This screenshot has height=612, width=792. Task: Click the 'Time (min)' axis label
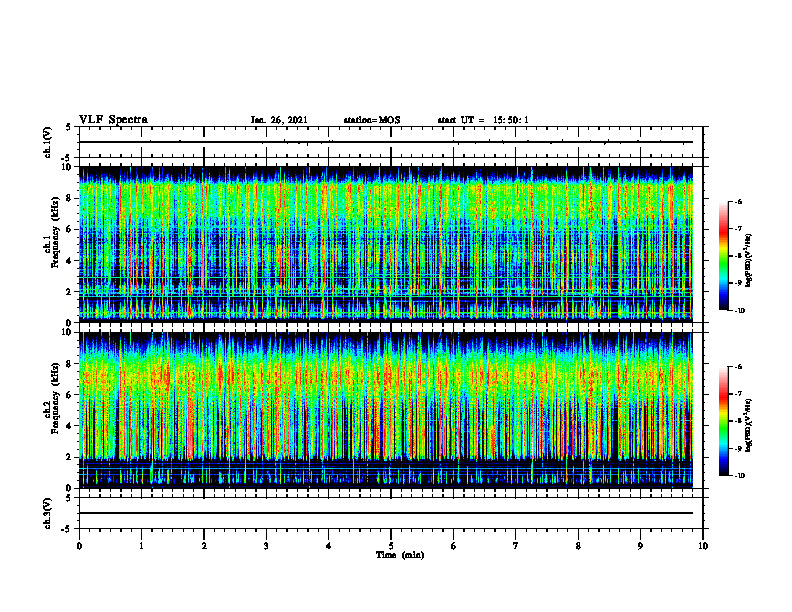tap(400, 555)
